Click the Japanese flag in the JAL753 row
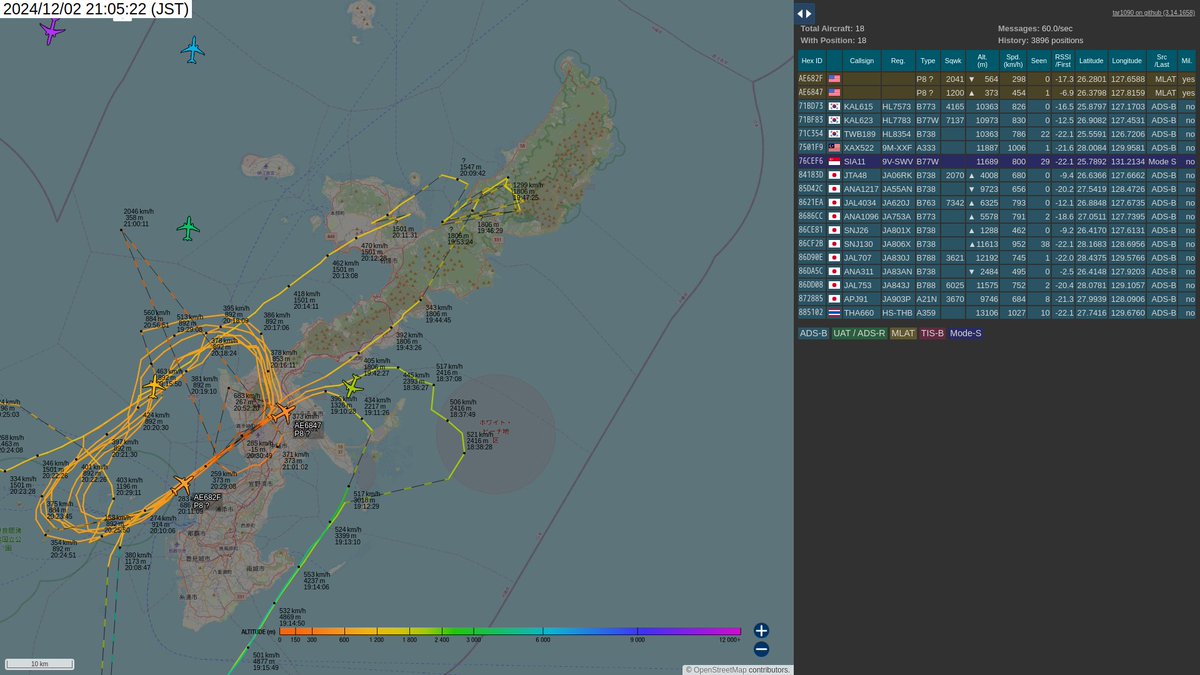1200x675 pixels. [834, 284]
